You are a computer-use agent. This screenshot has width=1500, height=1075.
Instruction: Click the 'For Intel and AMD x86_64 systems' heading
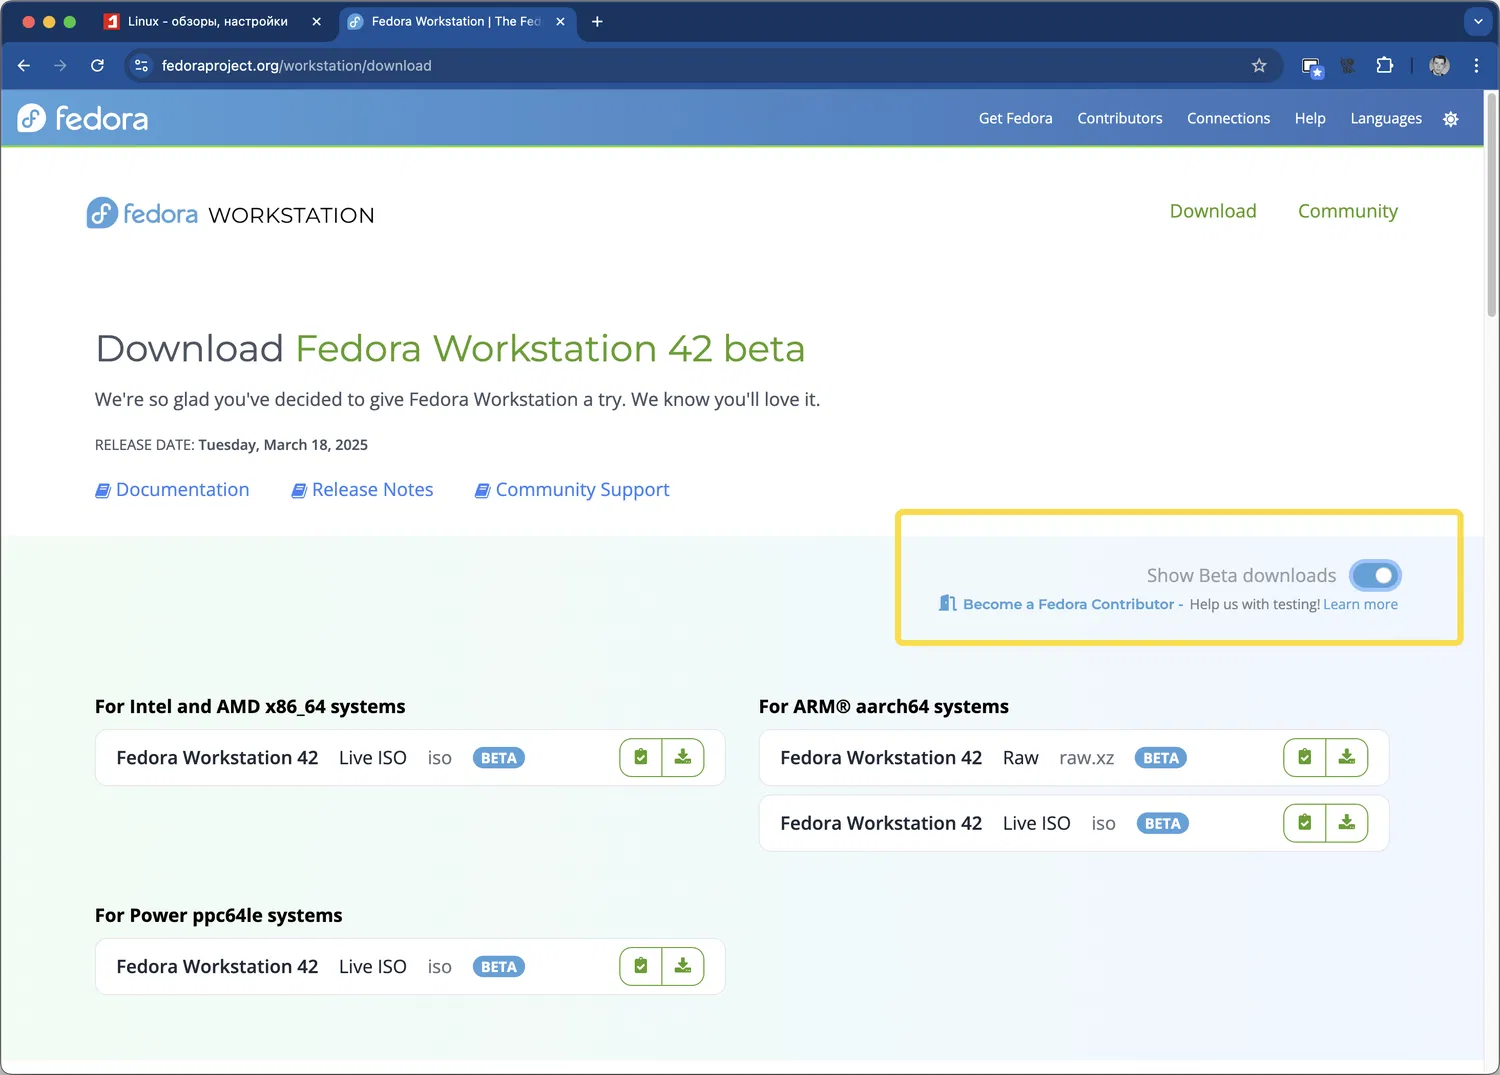[x=250, y=707]
